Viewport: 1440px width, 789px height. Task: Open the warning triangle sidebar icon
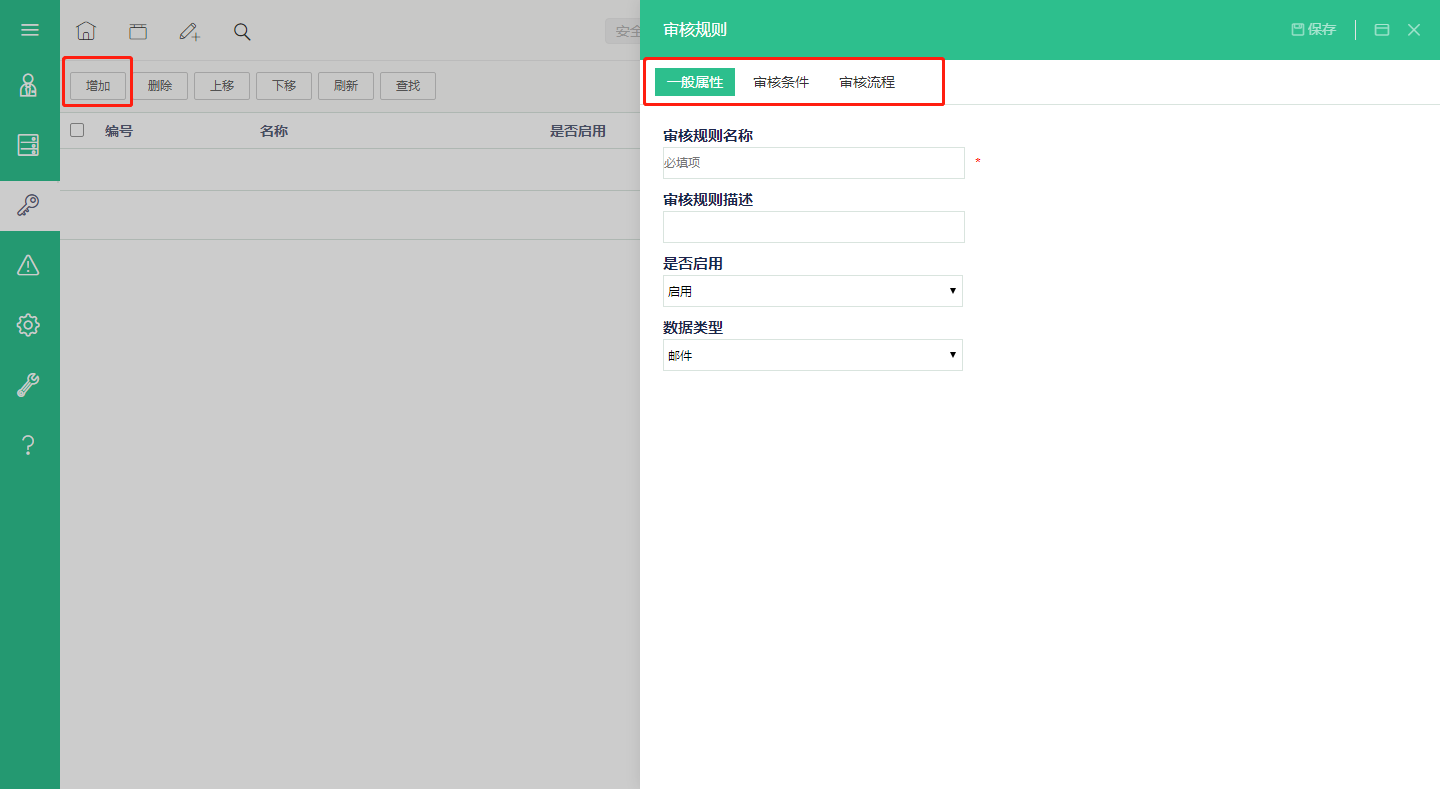point(29,265)
